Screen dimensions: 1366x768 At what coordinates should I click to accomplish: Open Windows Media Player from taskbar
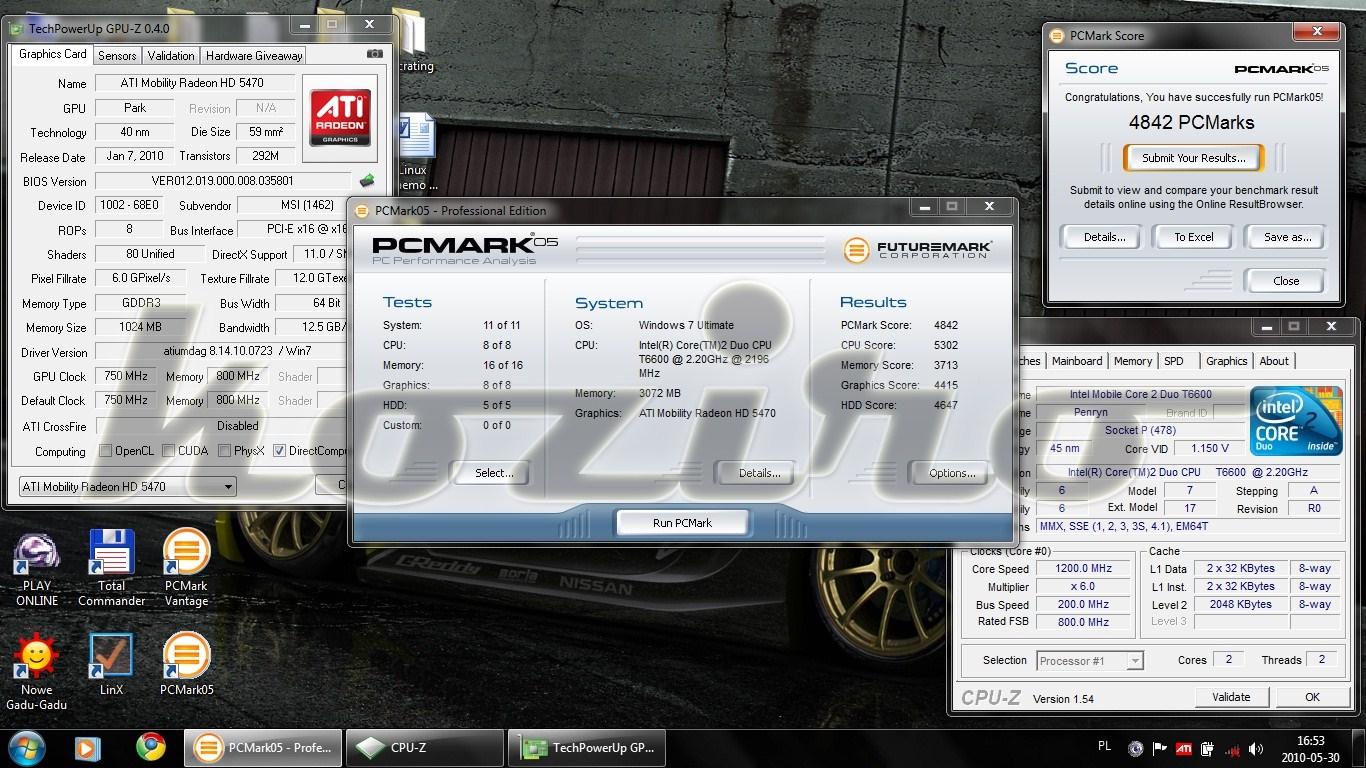point(87,747)
